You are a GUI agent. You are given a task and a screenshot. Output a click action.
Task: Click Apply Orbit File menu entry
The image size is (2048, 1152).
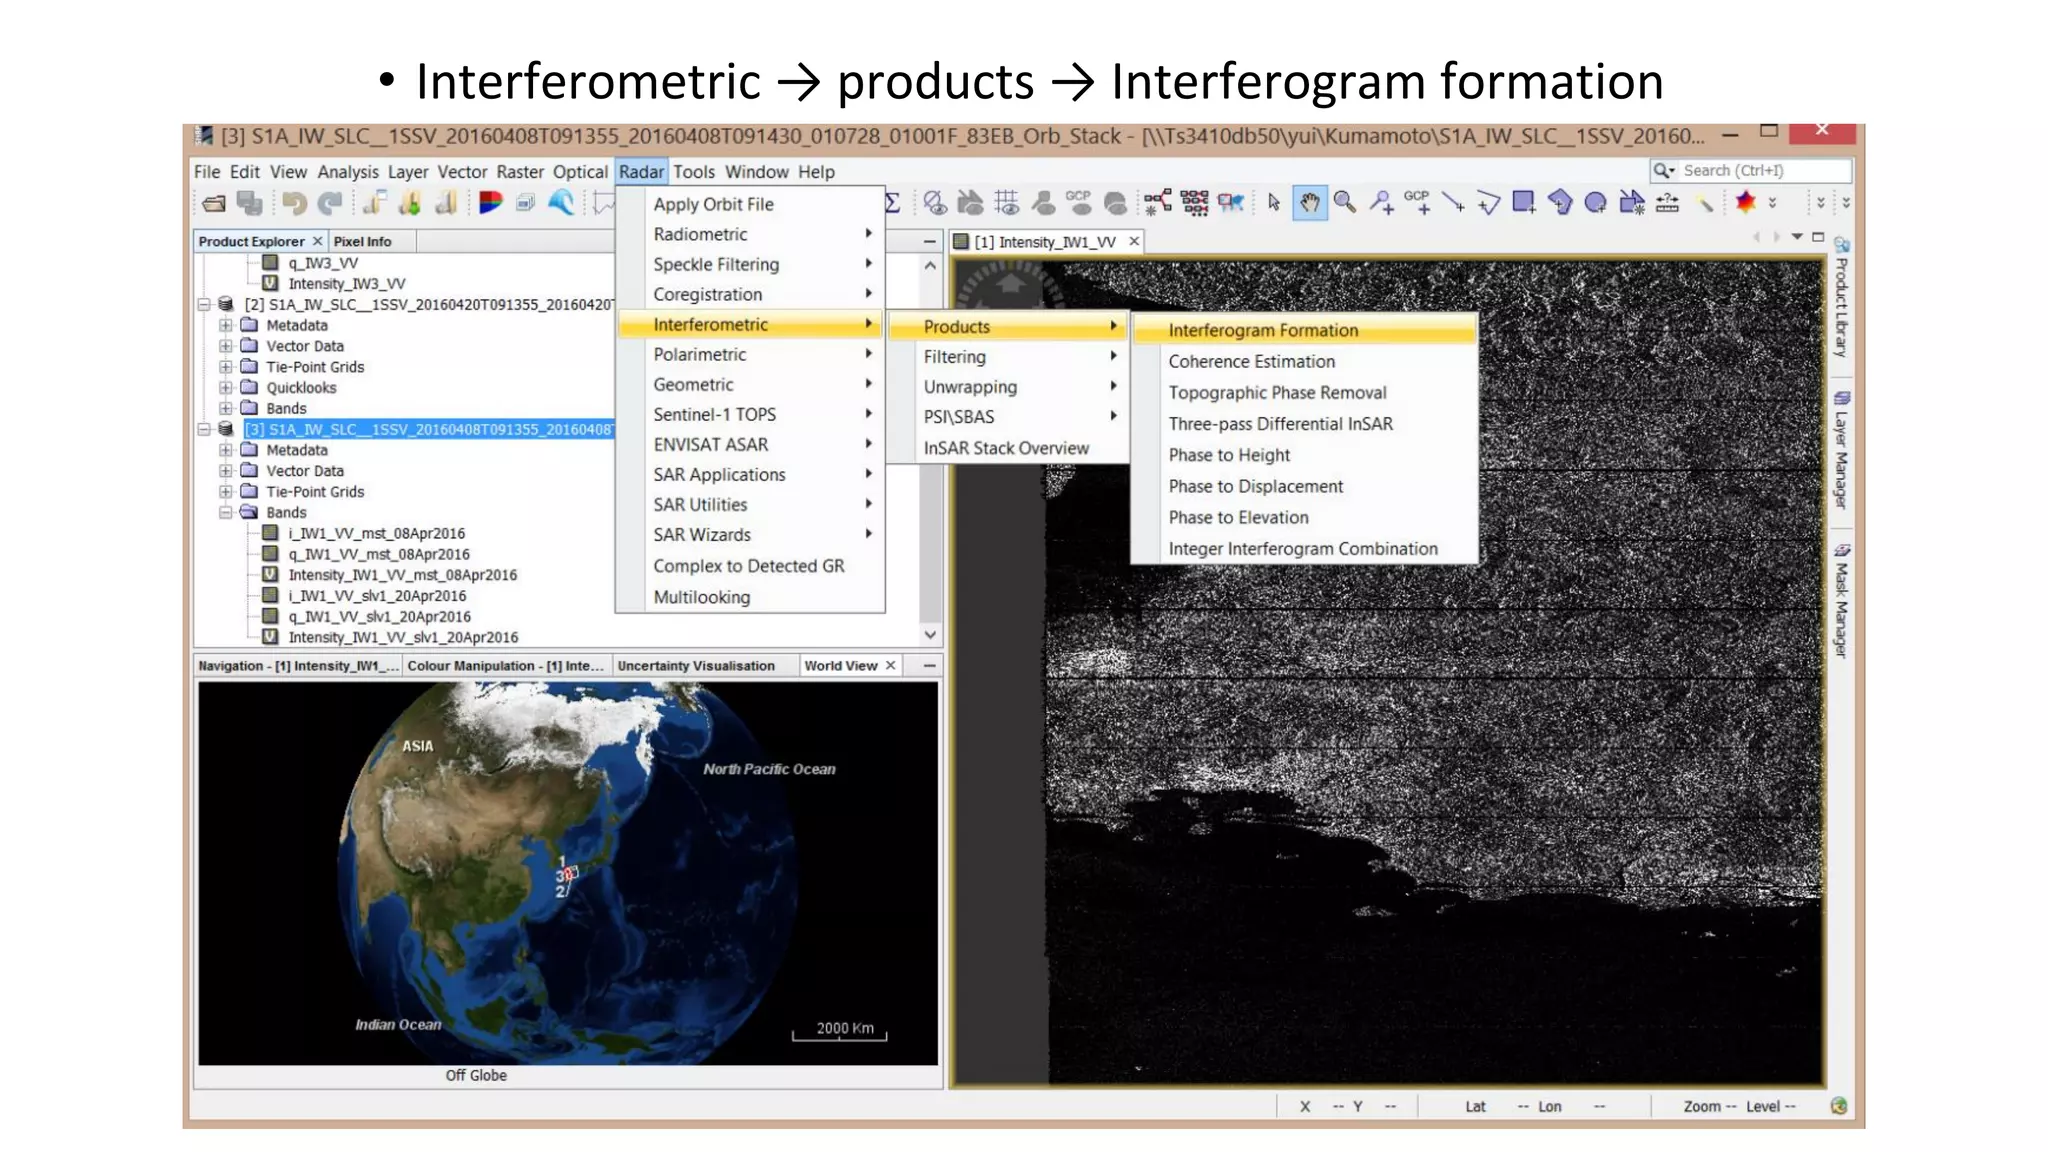point(751,203)
